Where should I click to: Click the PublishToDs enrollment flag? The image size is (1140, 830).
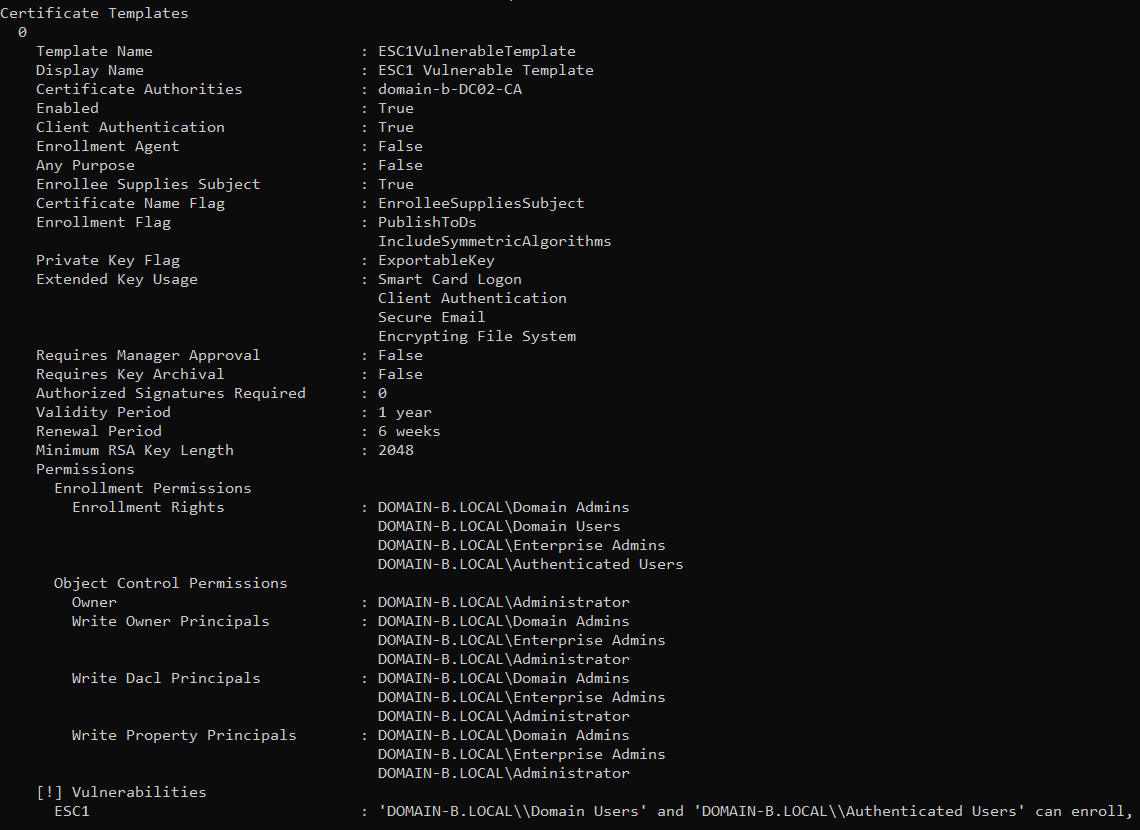click(x=427, y=222)
